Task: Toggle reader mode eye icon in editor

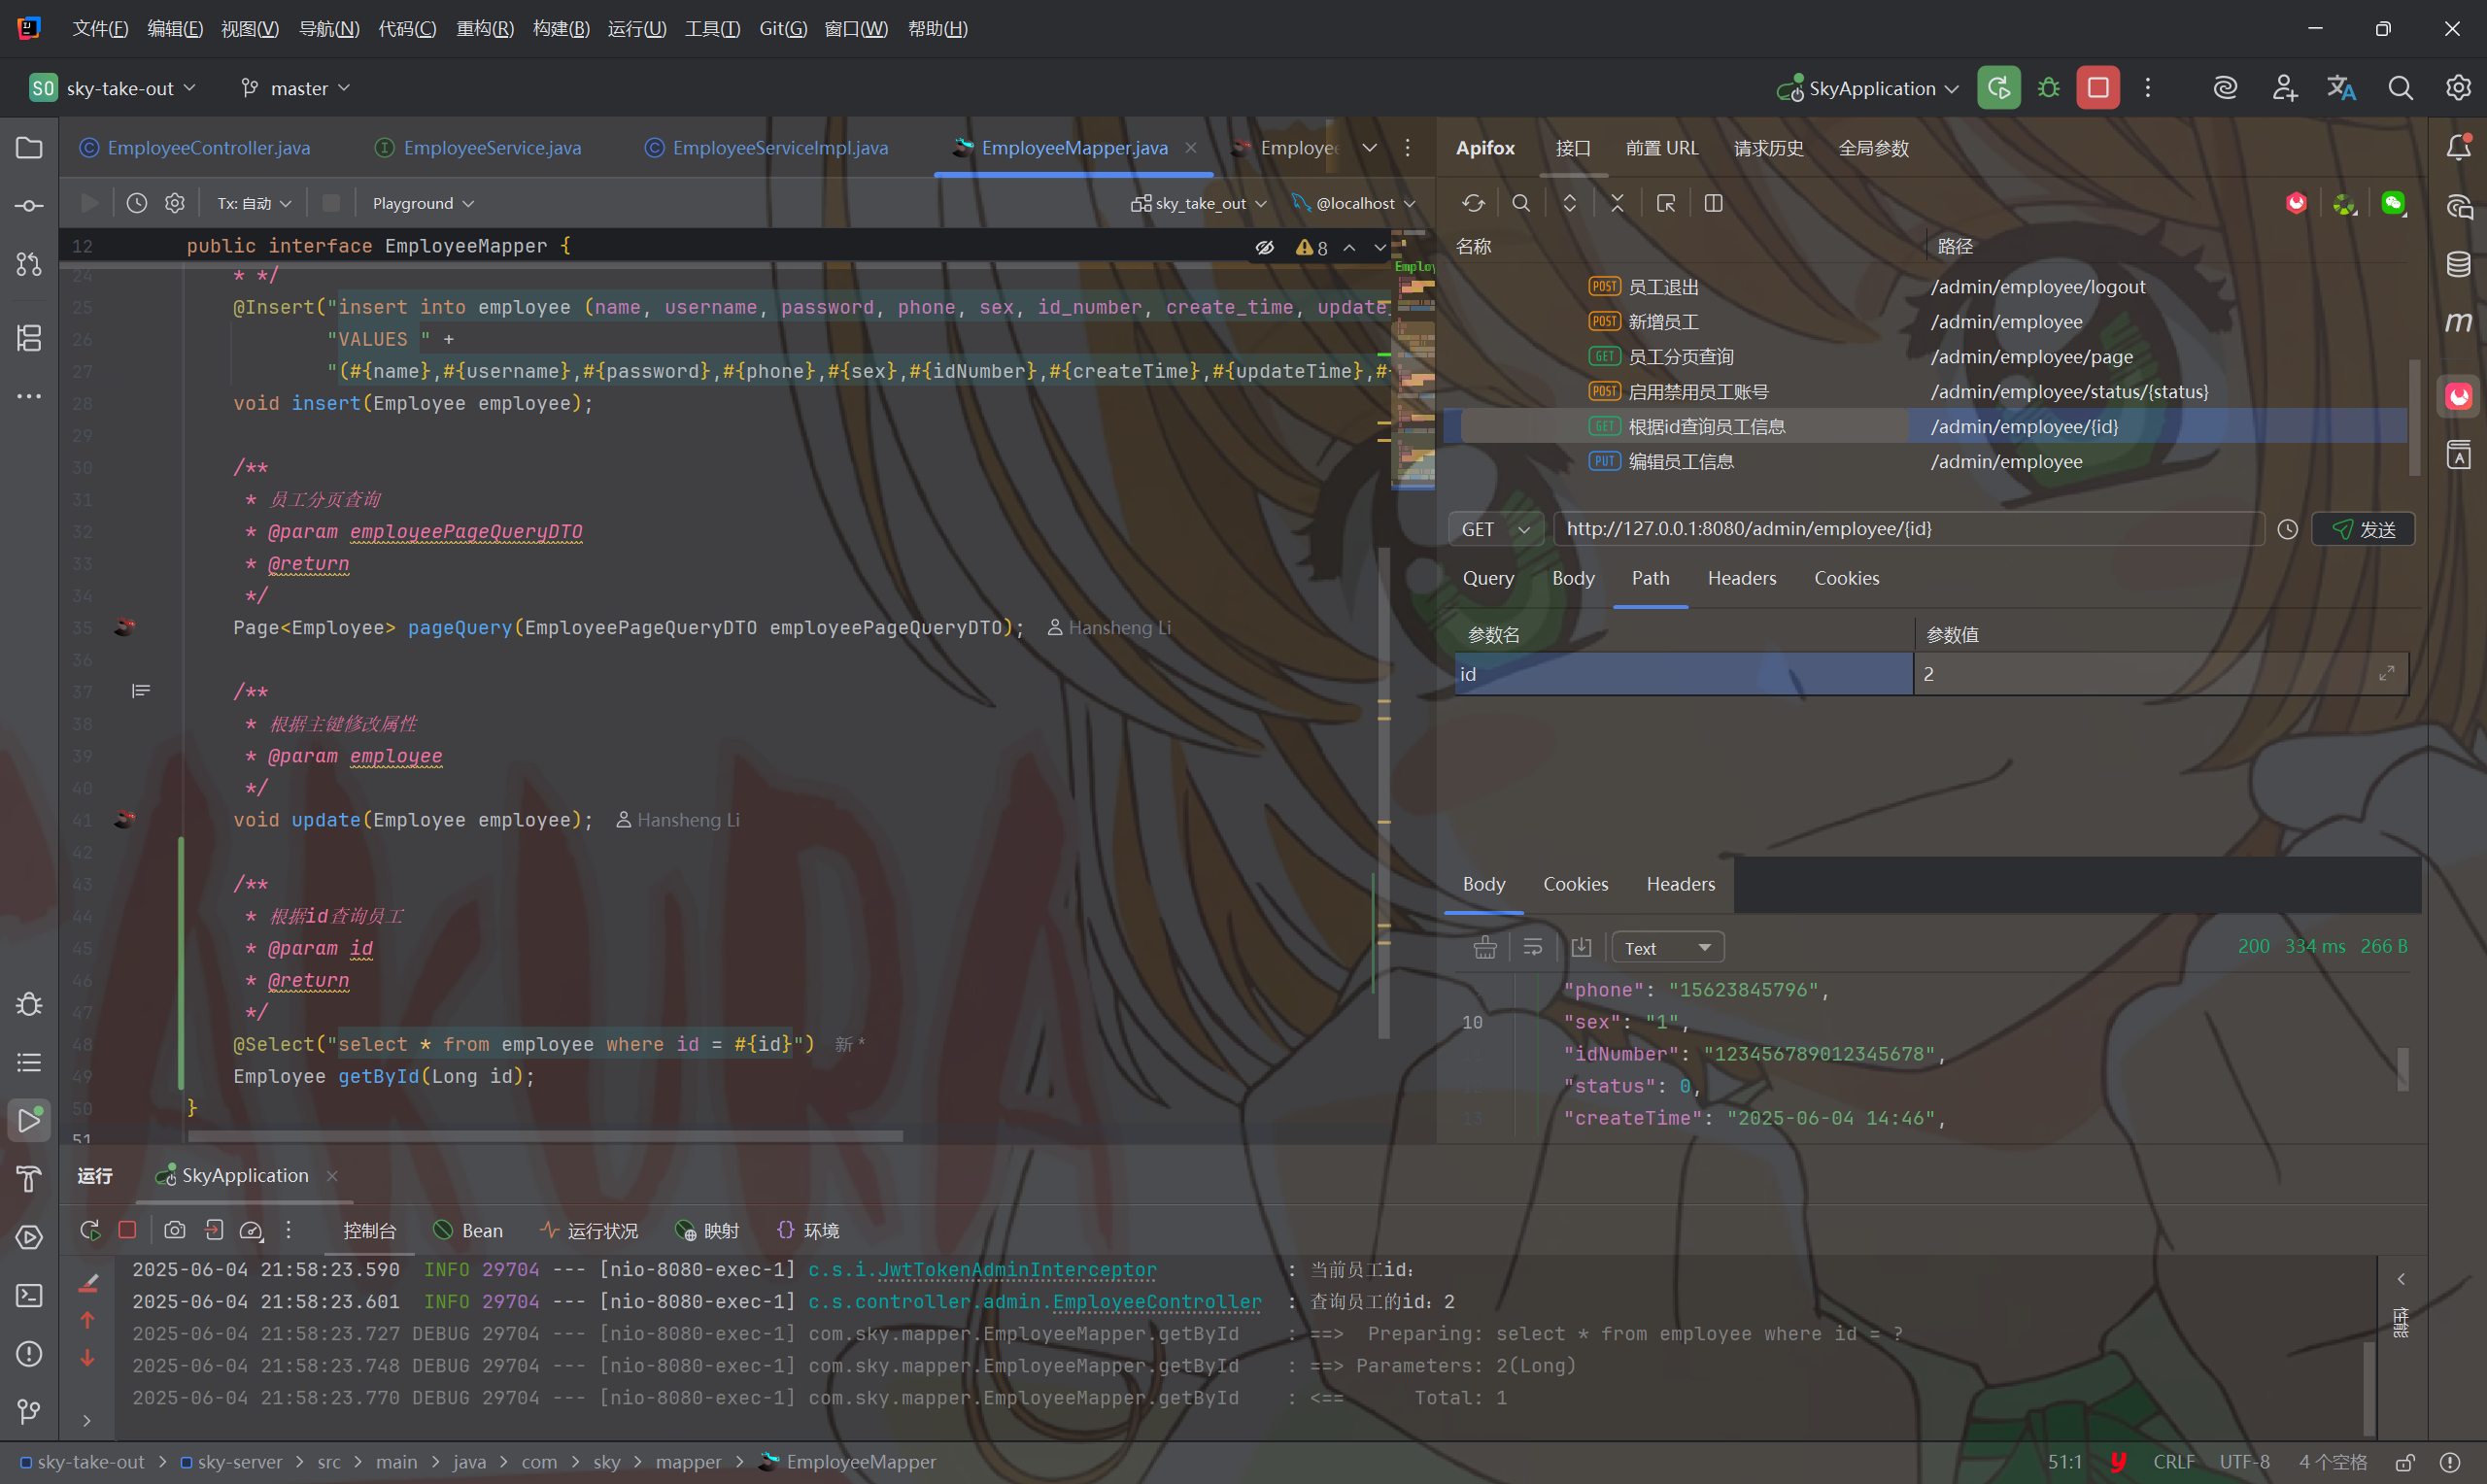Action: pos(1265,247)
